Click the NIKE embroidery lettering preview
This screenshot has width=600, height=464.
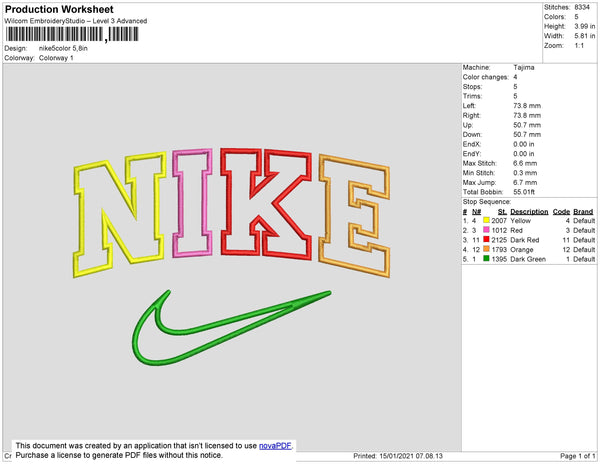pos(232,212)
